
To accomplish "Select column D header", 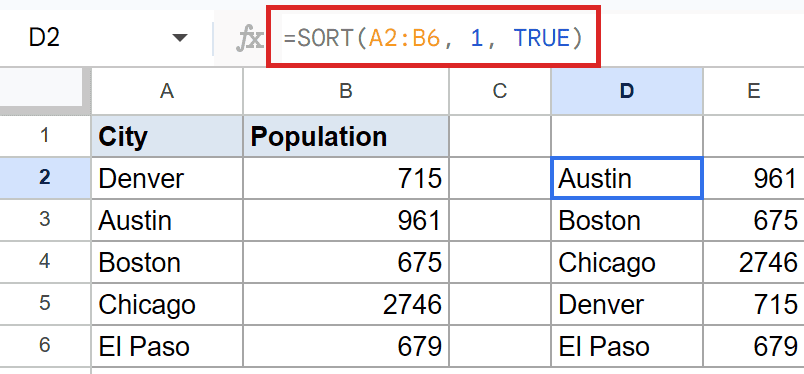I will pos(627,91).
